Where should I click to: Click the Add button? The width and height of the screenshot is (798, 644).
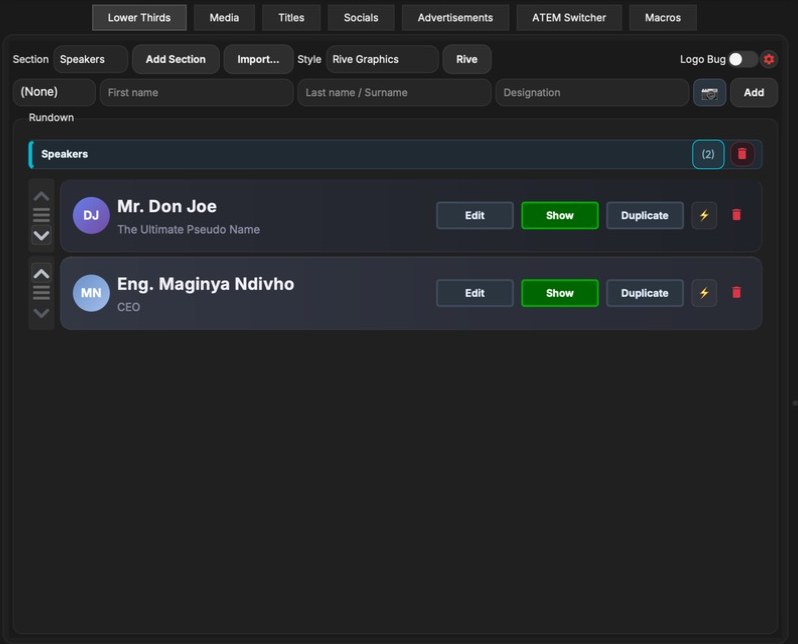point(754,93)
